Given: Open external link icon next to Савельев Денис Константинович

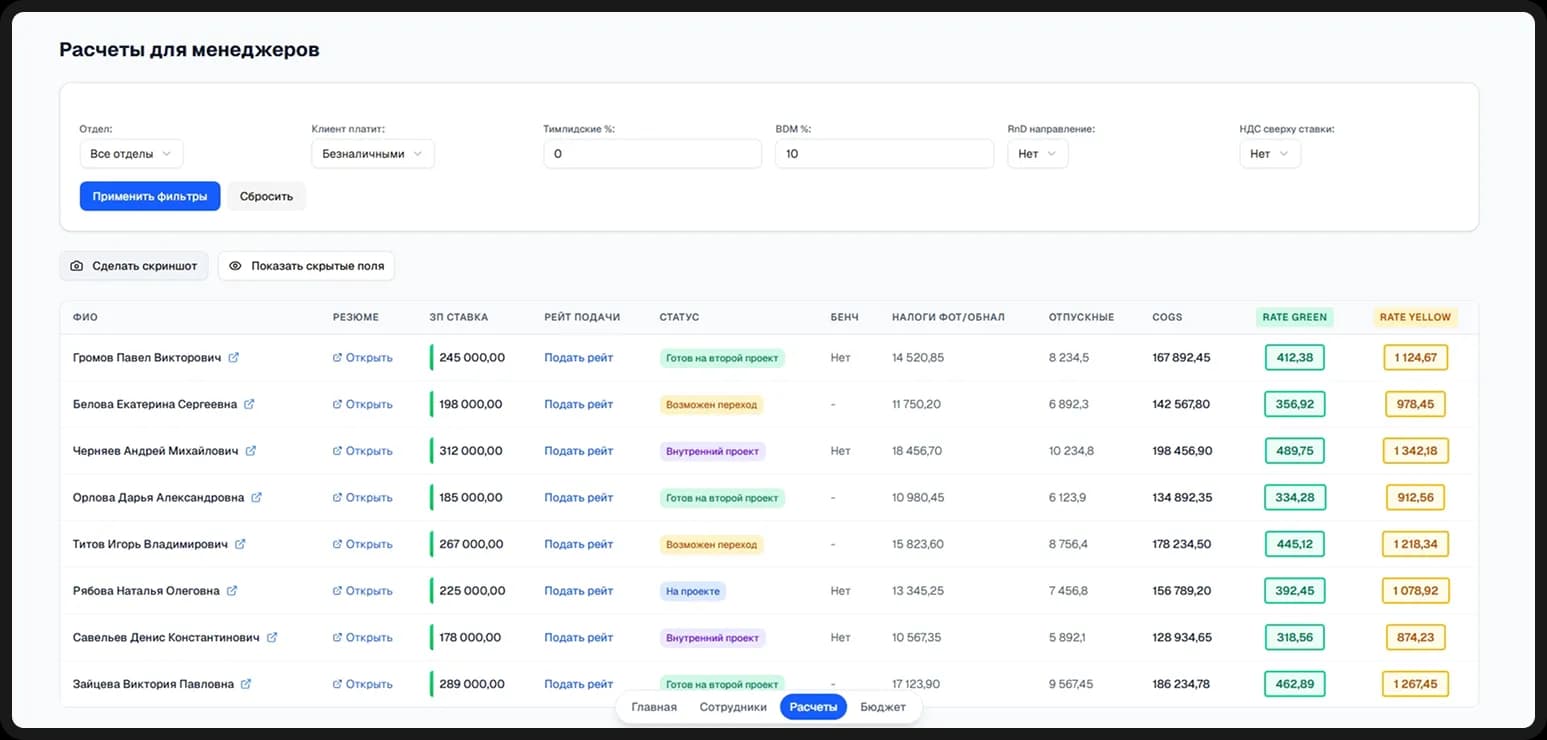Looking at the screenshot, I should click(272, 637).
